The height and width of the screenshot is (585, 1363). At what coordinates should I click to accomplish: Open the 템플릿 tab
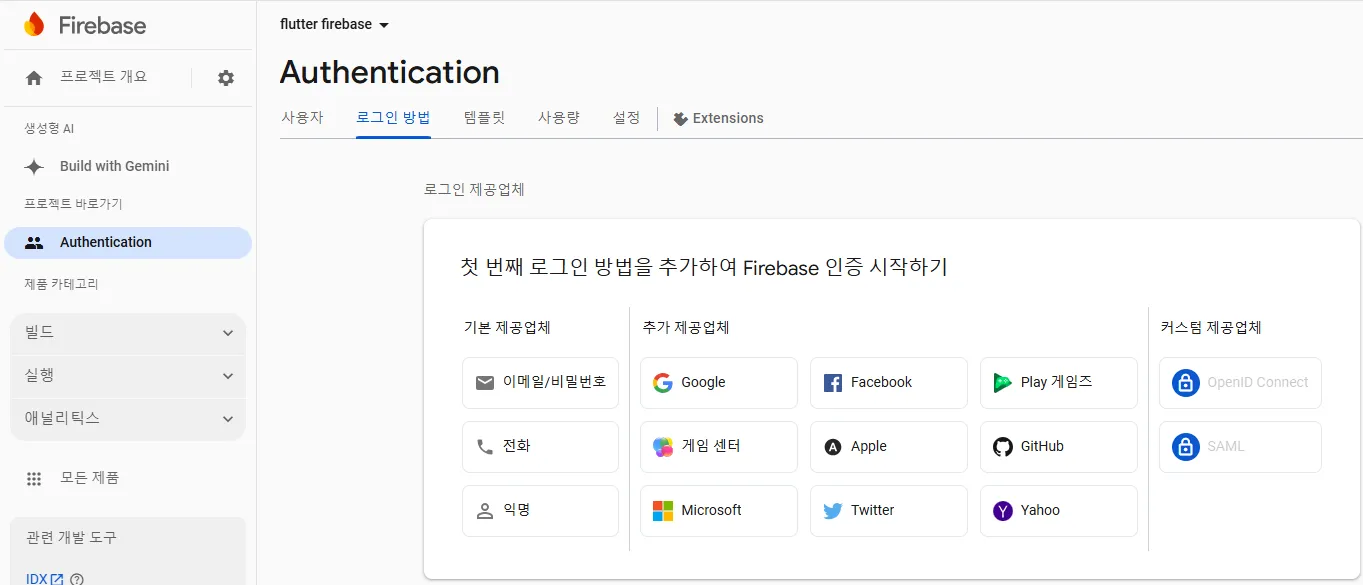[x=485, y=118]
